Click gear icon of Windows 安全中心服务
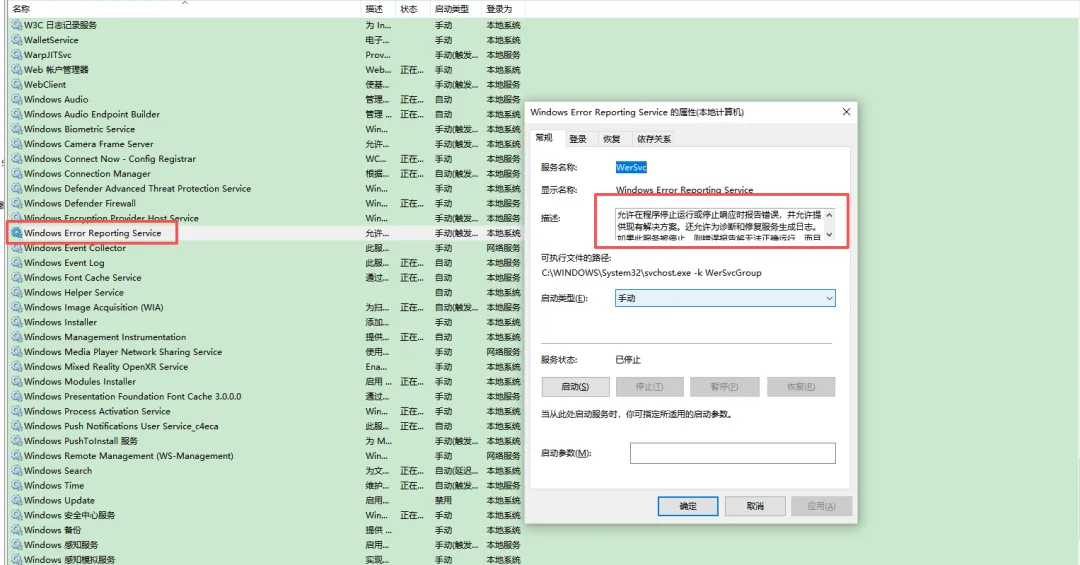The height and width of the screenshot is (565, 1080). (x=17, y=515)
